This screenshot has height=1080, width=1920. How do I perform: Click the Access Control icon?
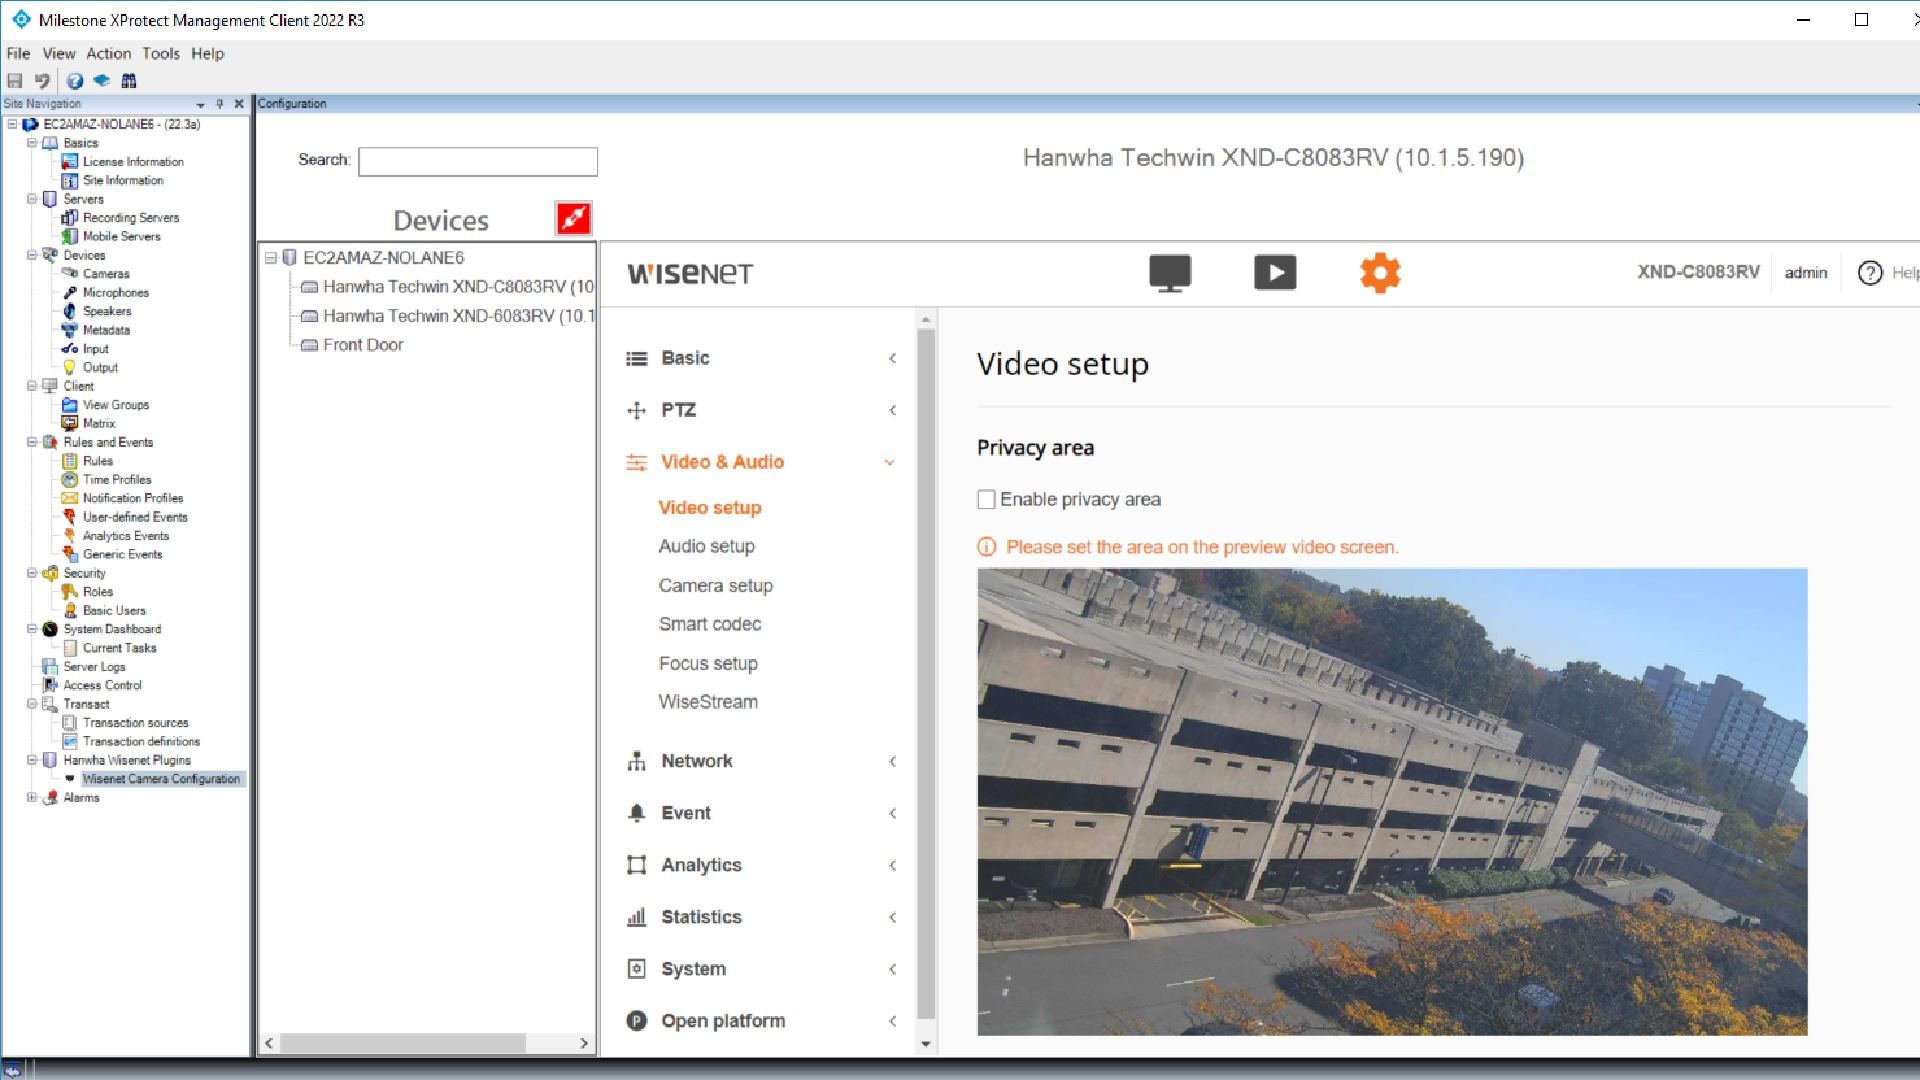(x=50, y=685)
